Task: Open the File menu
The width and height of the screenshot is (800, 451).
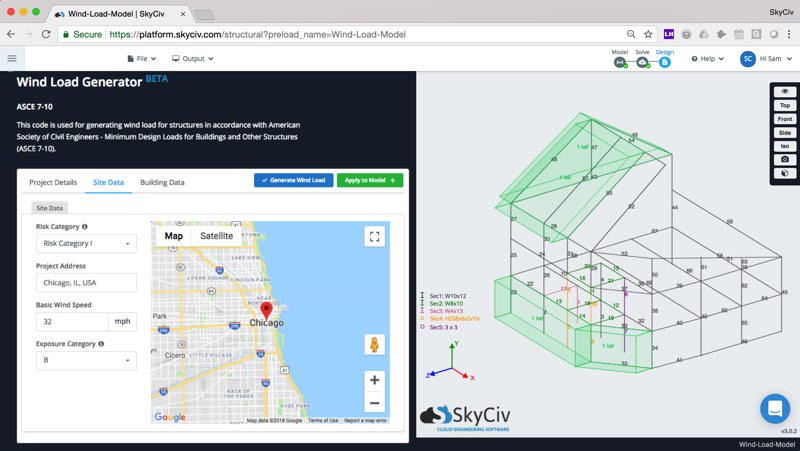Action: pos(142,59)
